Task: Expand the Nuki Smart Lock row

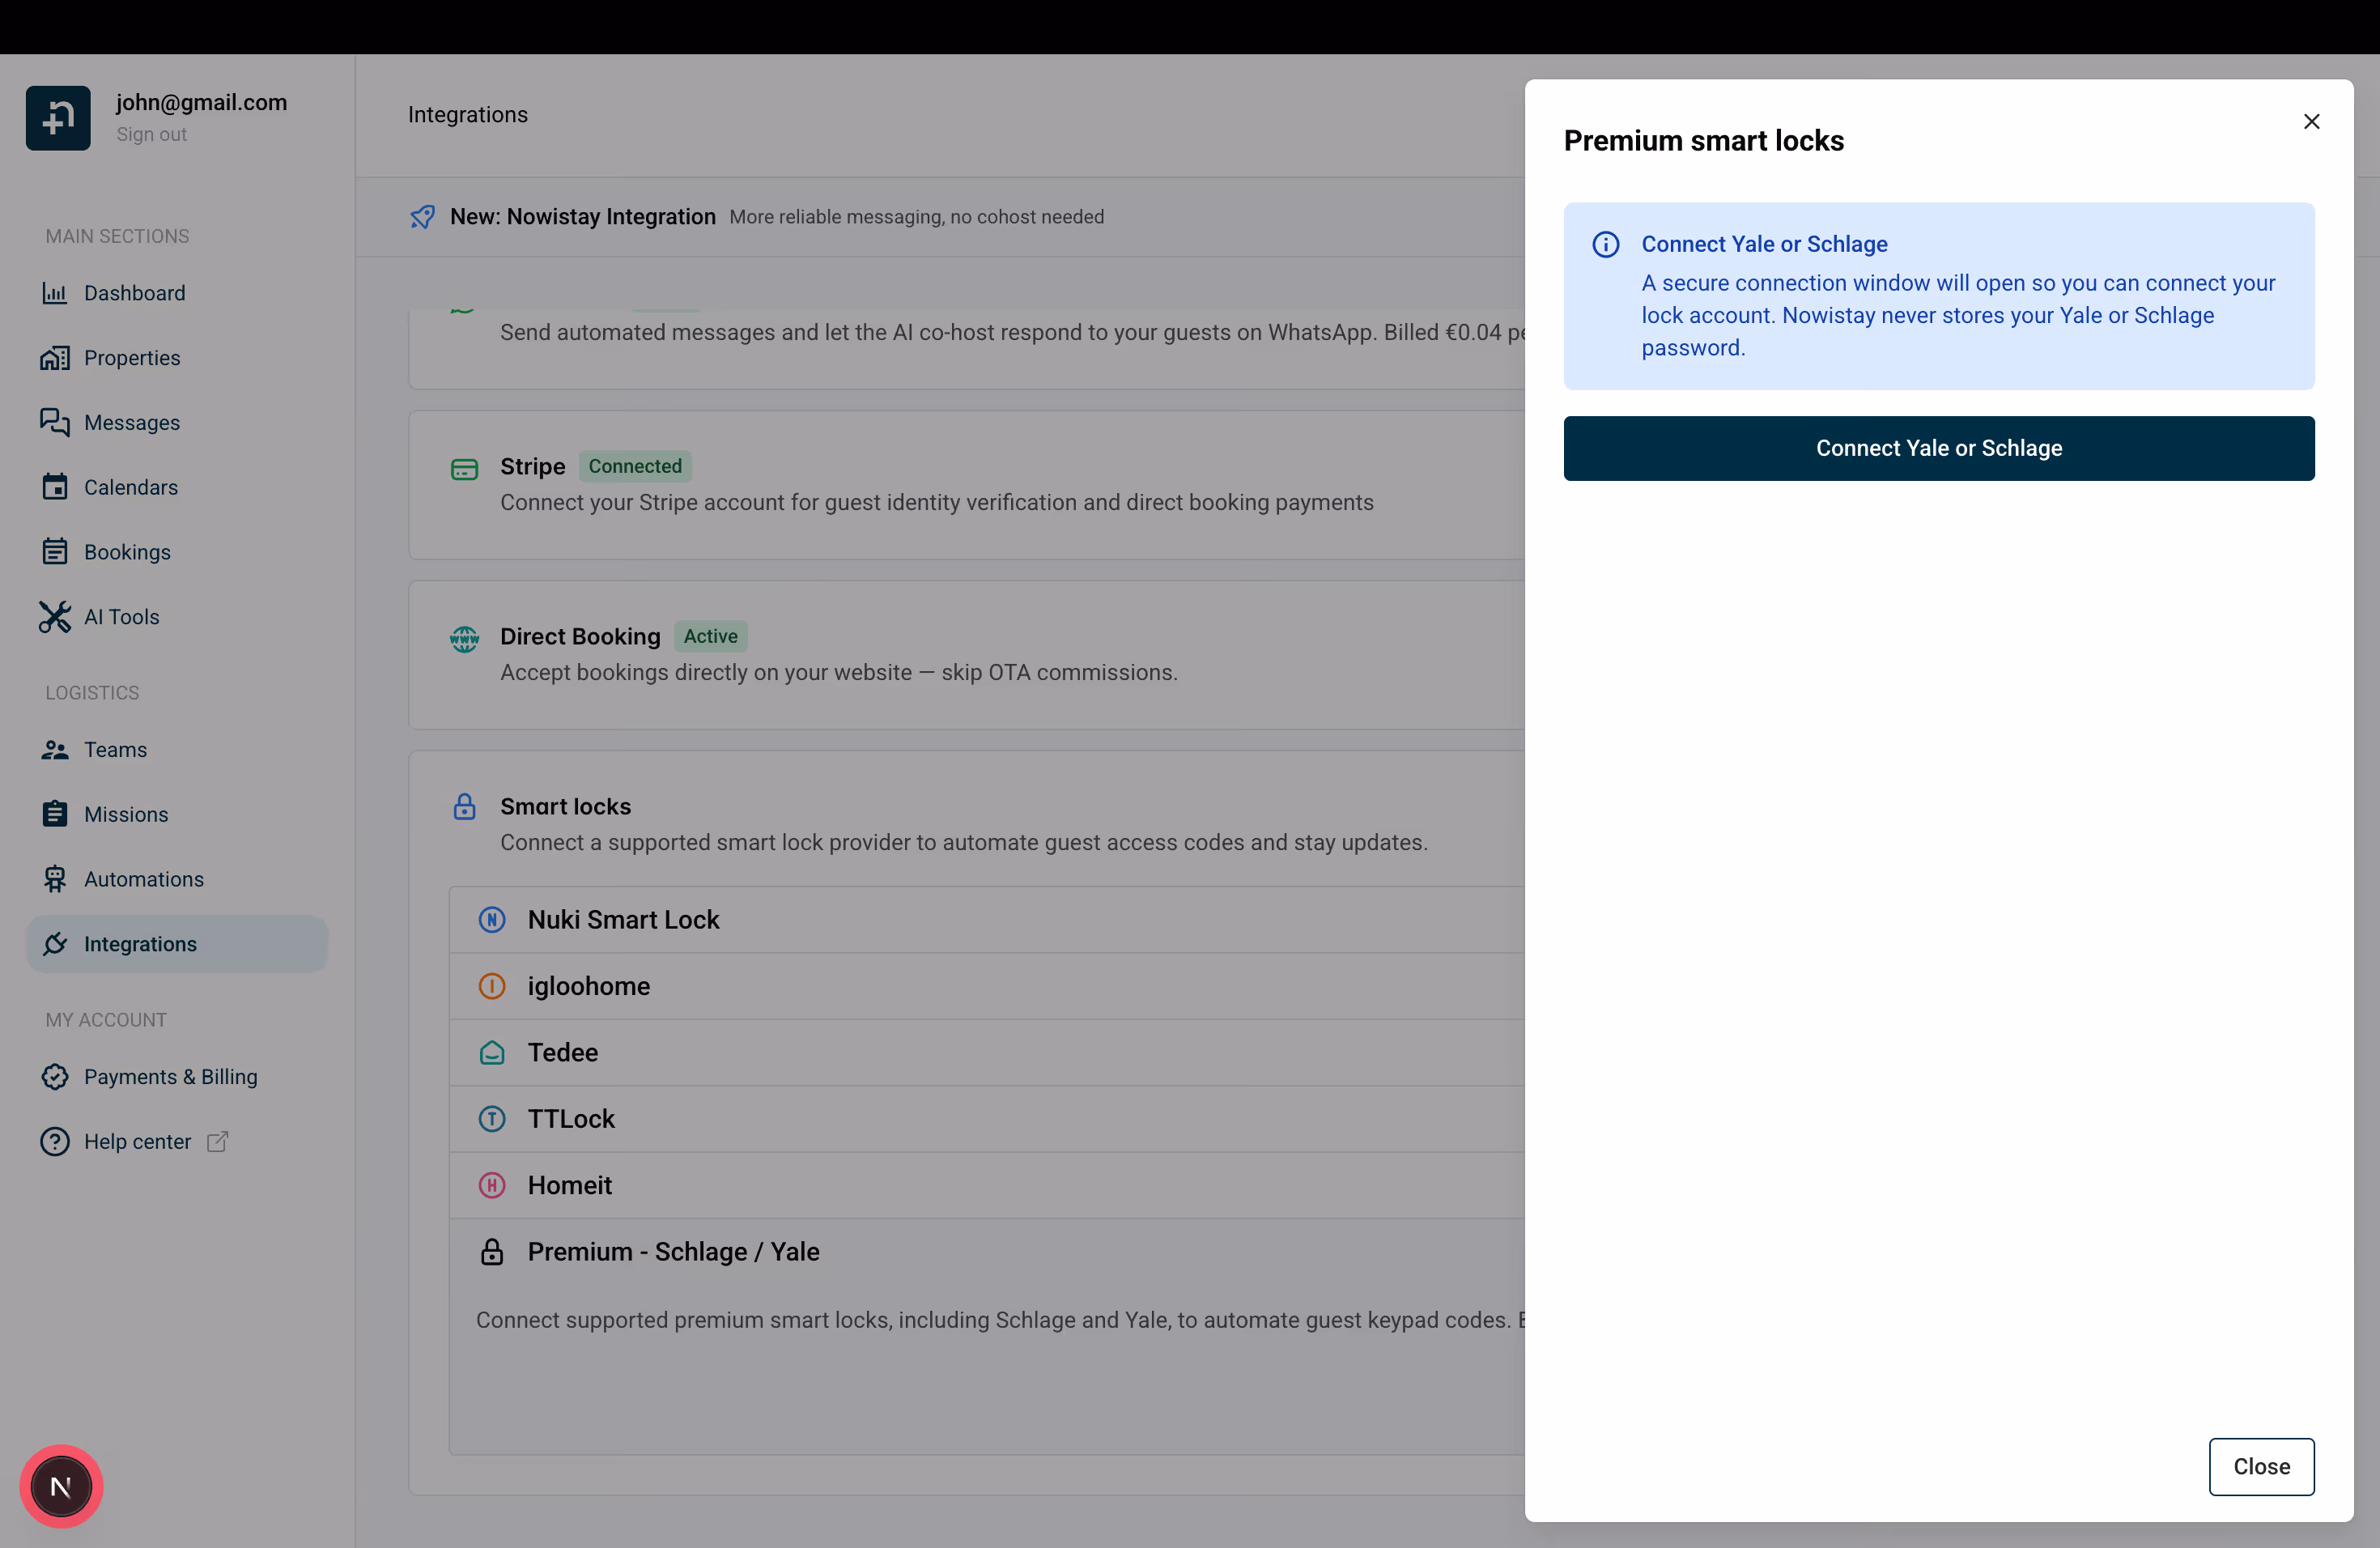Action: [x=987, y=920]
